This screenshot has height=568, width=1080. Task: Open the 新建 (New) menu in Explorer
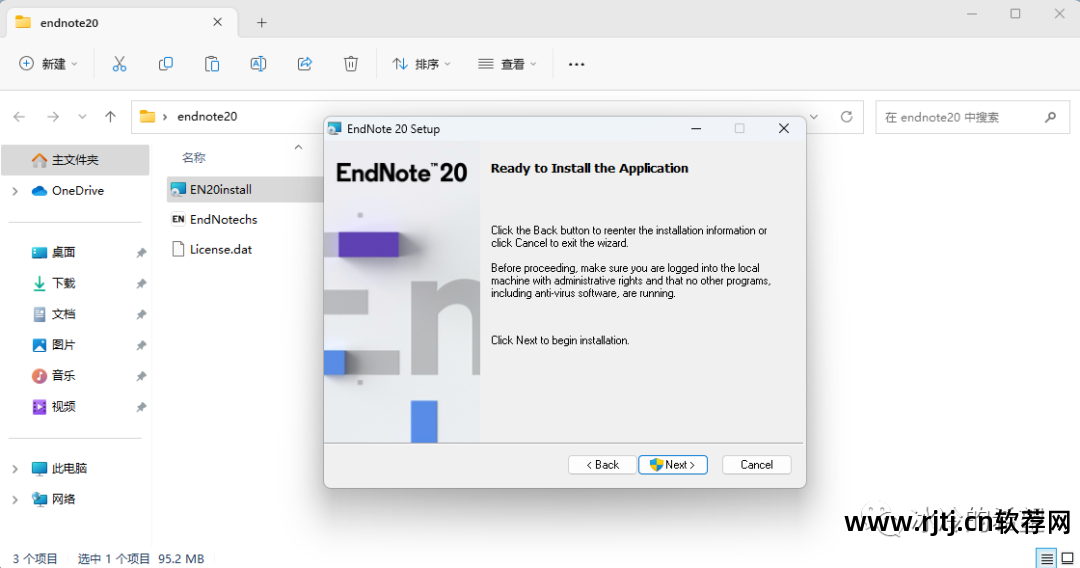[x=48, y=64]
